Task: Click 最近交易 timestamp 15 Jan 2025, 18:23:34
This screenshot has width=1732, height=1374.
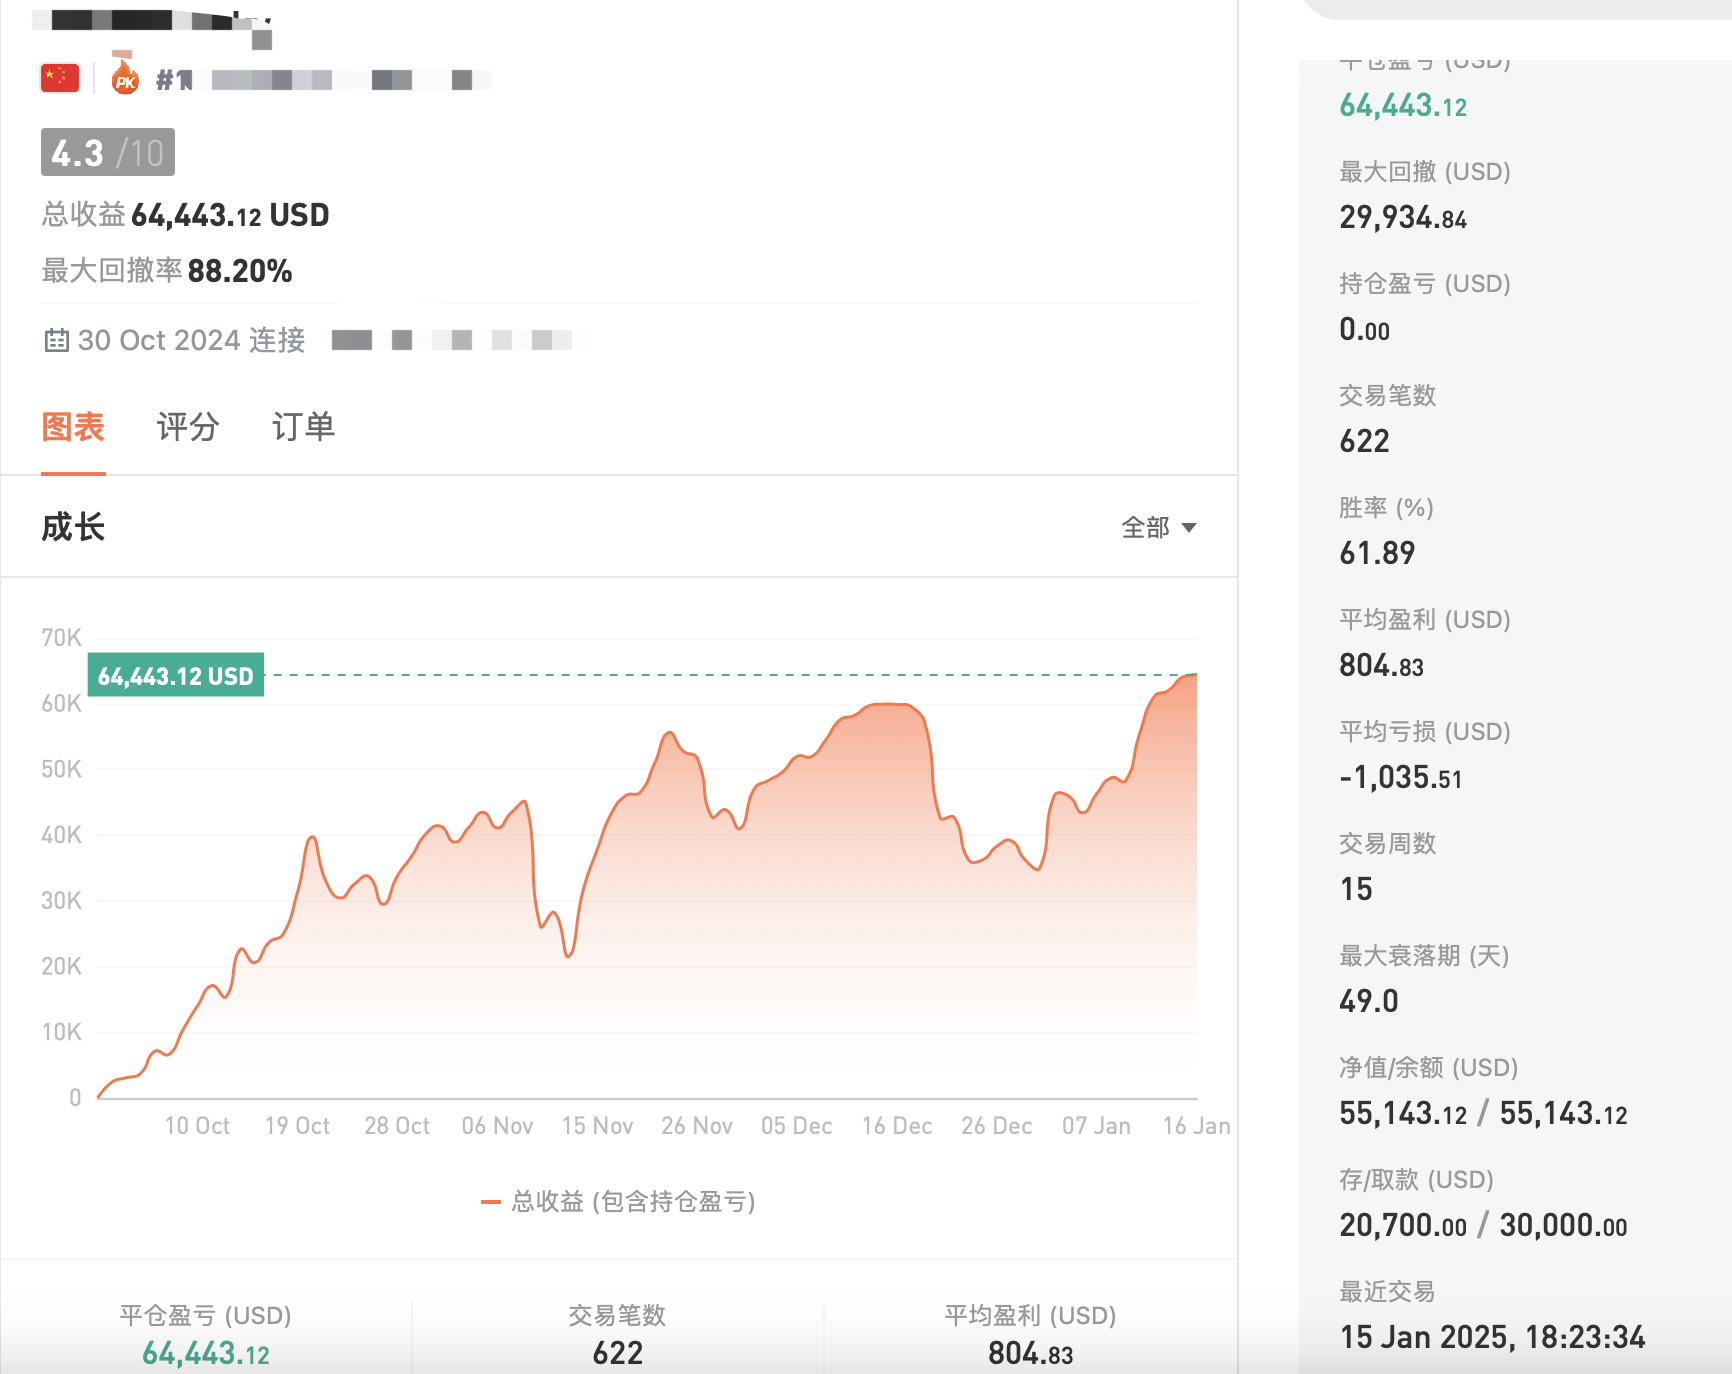Action: pyautogui.click(x=1492, y=1337)
